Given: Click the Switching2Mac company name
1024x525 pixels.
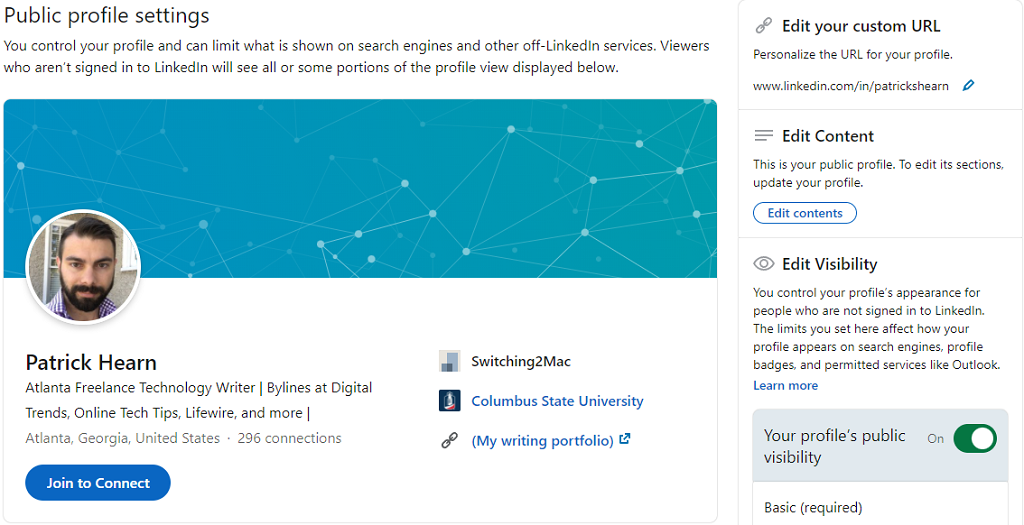Looking at the screenshot, I should [521, 361].
